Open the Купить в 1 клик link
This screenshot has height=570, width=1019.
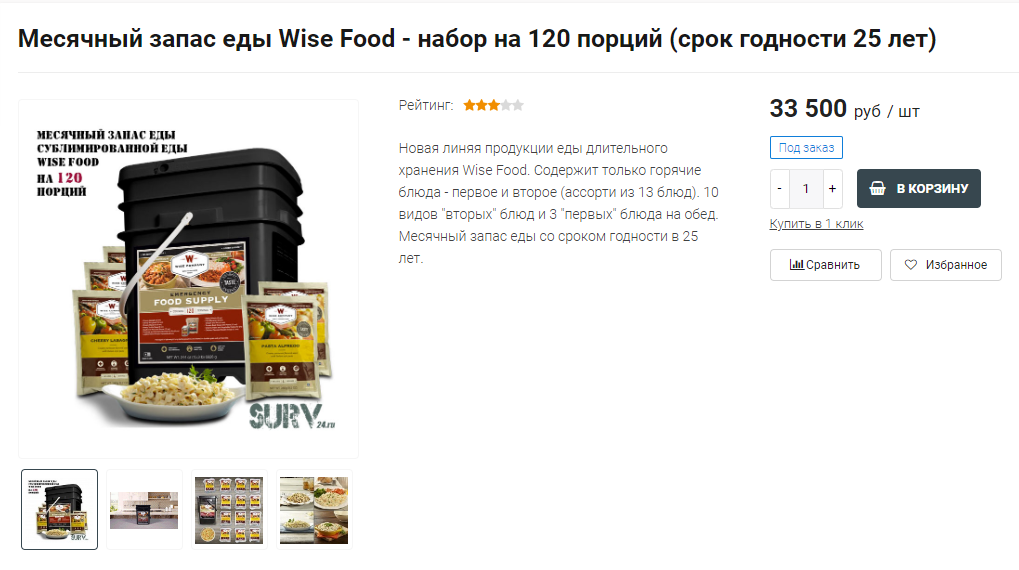816,224
